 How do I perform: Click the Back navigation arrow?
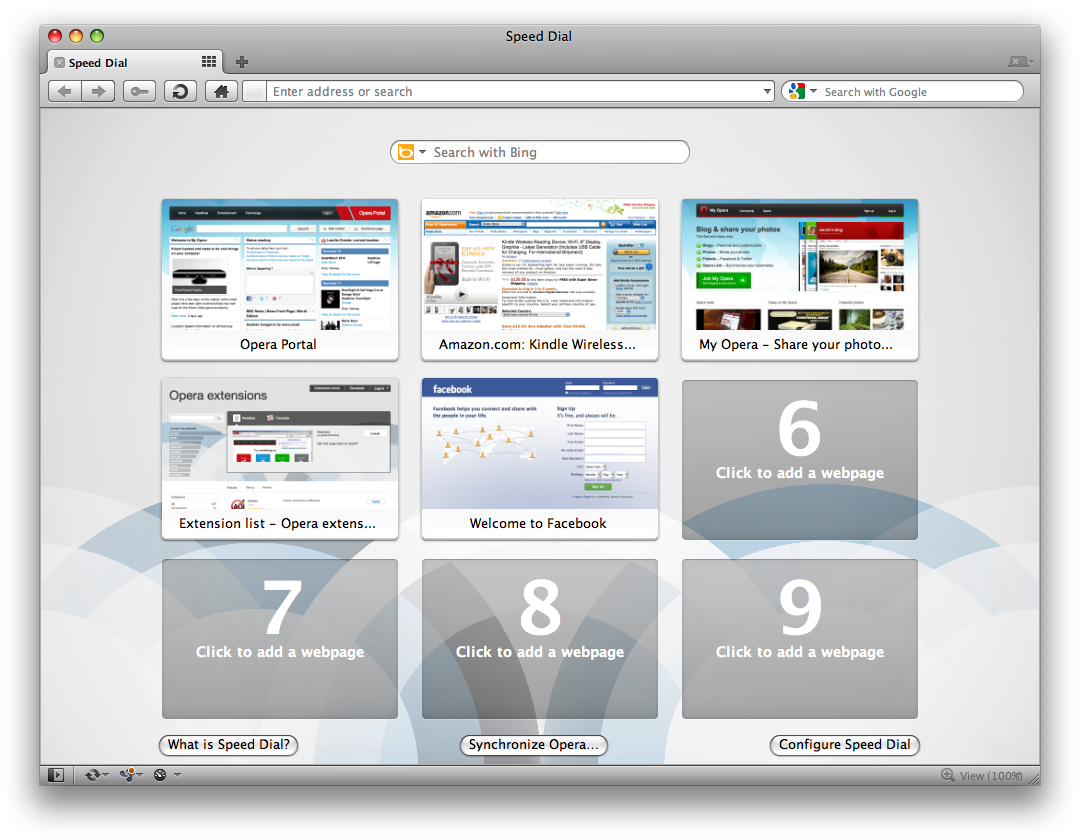64,92
